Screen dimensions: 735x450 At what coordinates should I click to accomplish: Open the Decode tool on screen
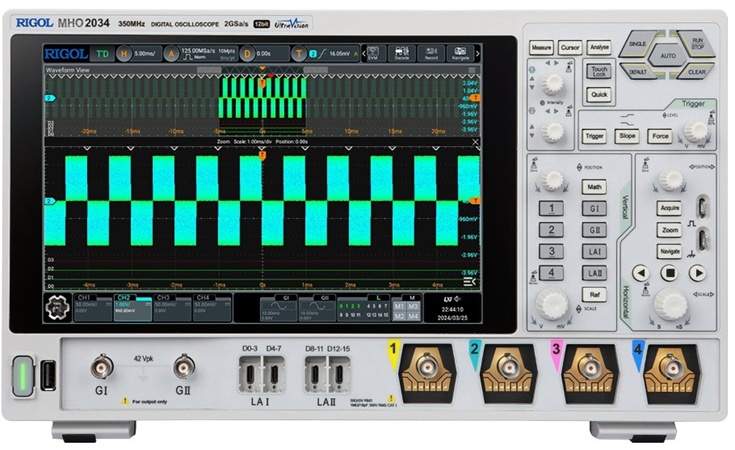[x=402, y=53]
